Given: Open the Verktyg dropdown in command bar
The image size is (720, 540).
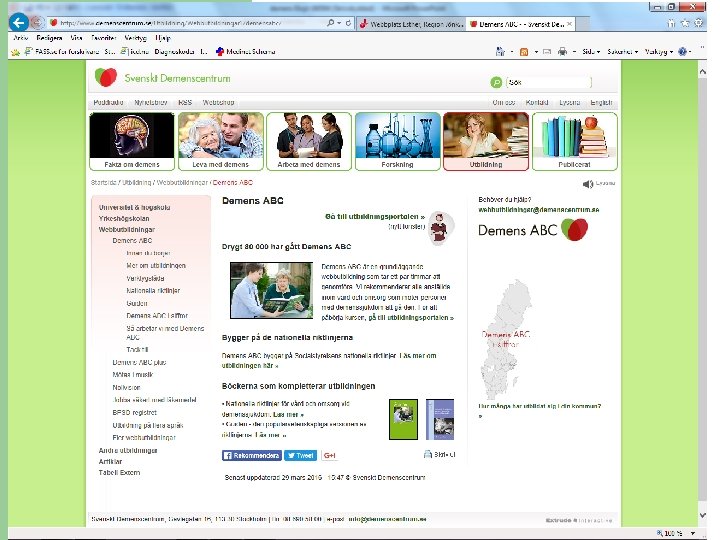Looking at the screenshot, I should (659, 52).
